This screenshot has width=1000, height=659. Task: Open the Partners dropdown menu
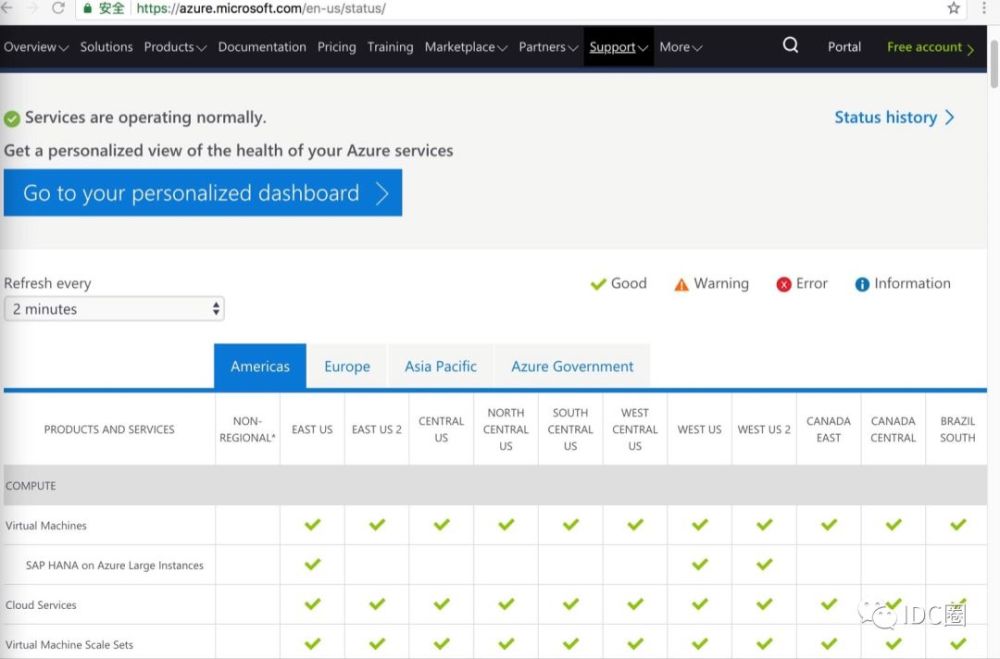click(x=548, y=47)
